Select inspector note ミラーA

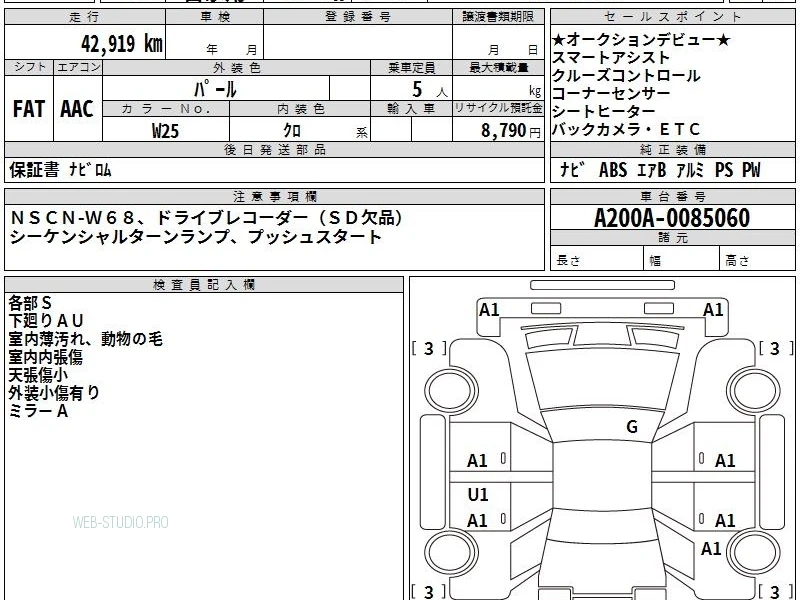(x=38, y=411)
